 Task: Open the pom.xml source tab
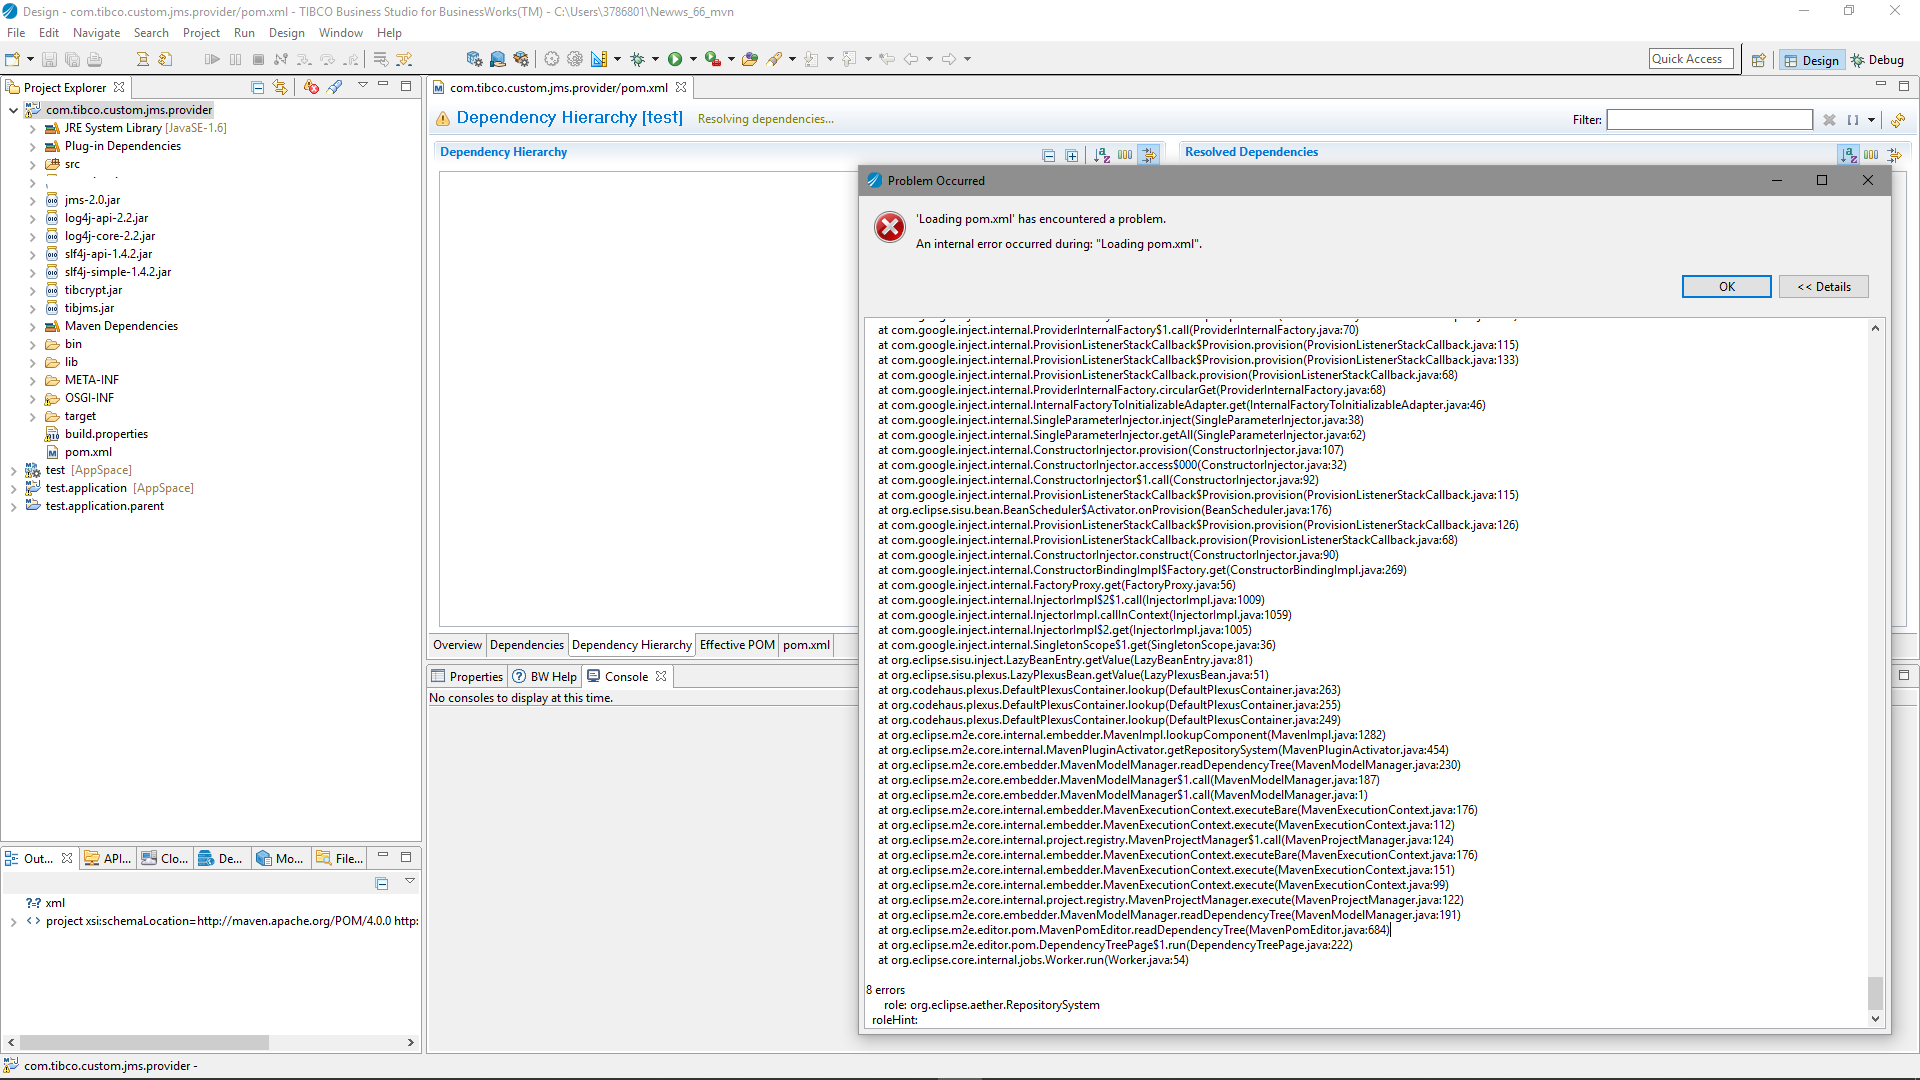(806, 645)
